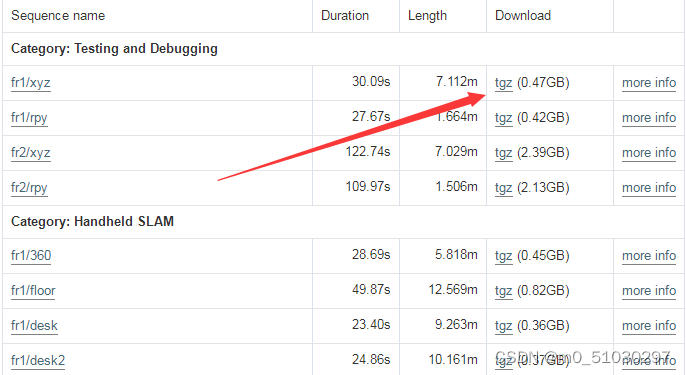Image resolution: width=686 pixels, height=375 pixels.
Task: Open the fr2/rpy sequence link
Action: coord(29,188)
